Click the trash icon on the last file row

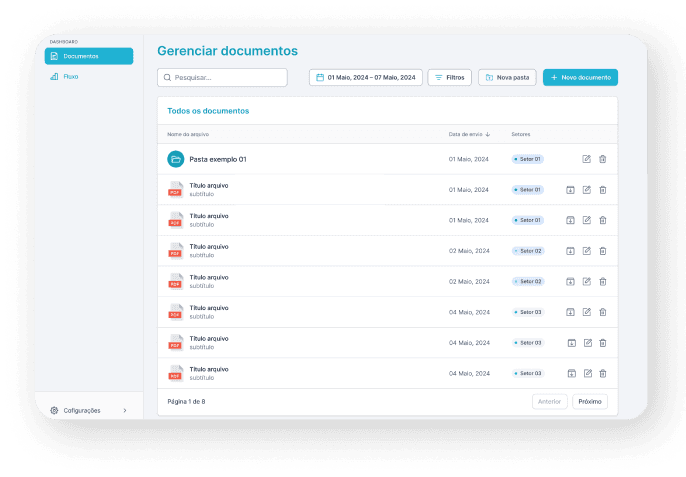click(x=603, y=374)
